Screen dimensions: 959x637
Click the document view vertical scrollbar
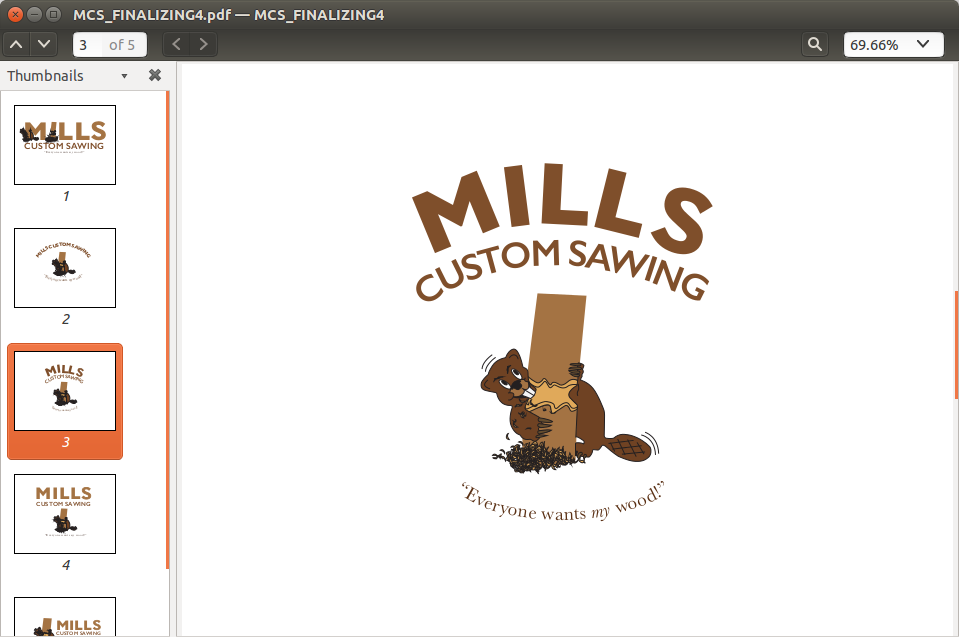coord(957,345)
